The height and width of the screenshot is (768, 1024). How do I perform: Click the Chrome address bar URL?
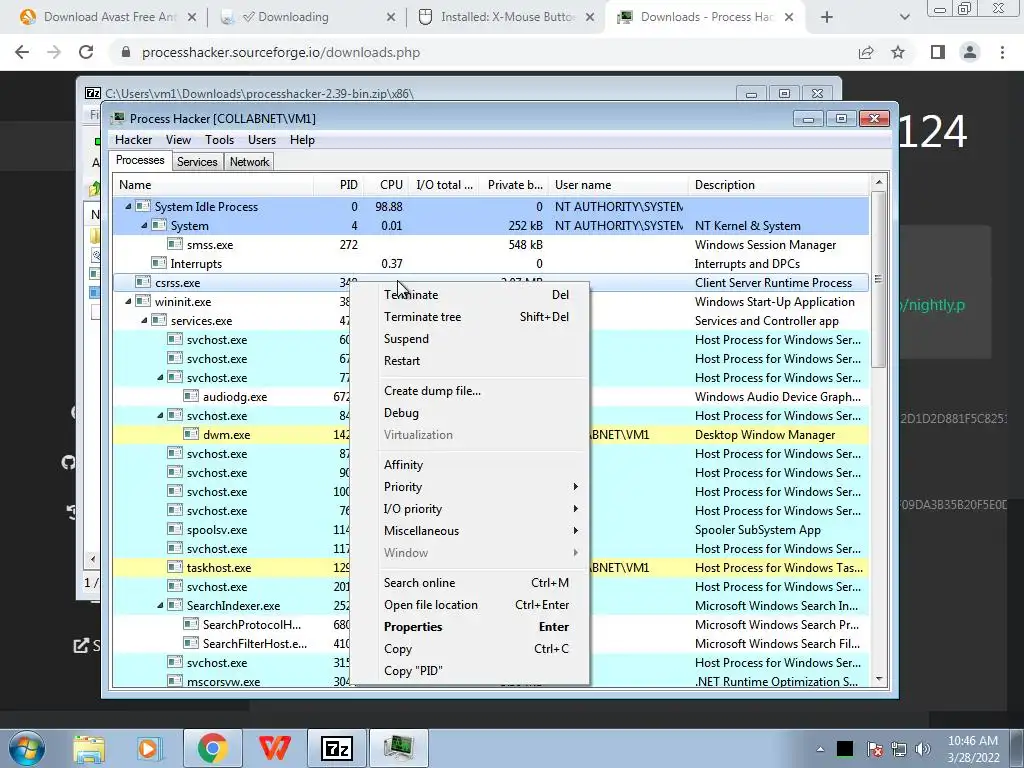point(281,52)
